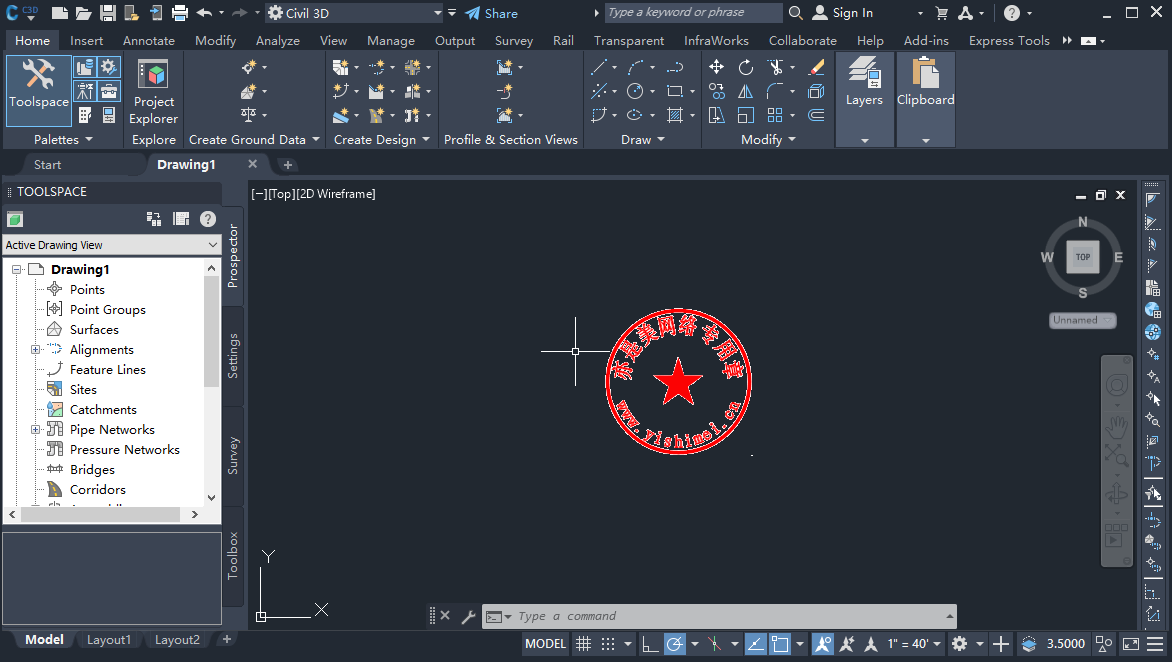Click the keyword search field
The height and width of the screenshot is (662, 1172).
tap(694, 13)
